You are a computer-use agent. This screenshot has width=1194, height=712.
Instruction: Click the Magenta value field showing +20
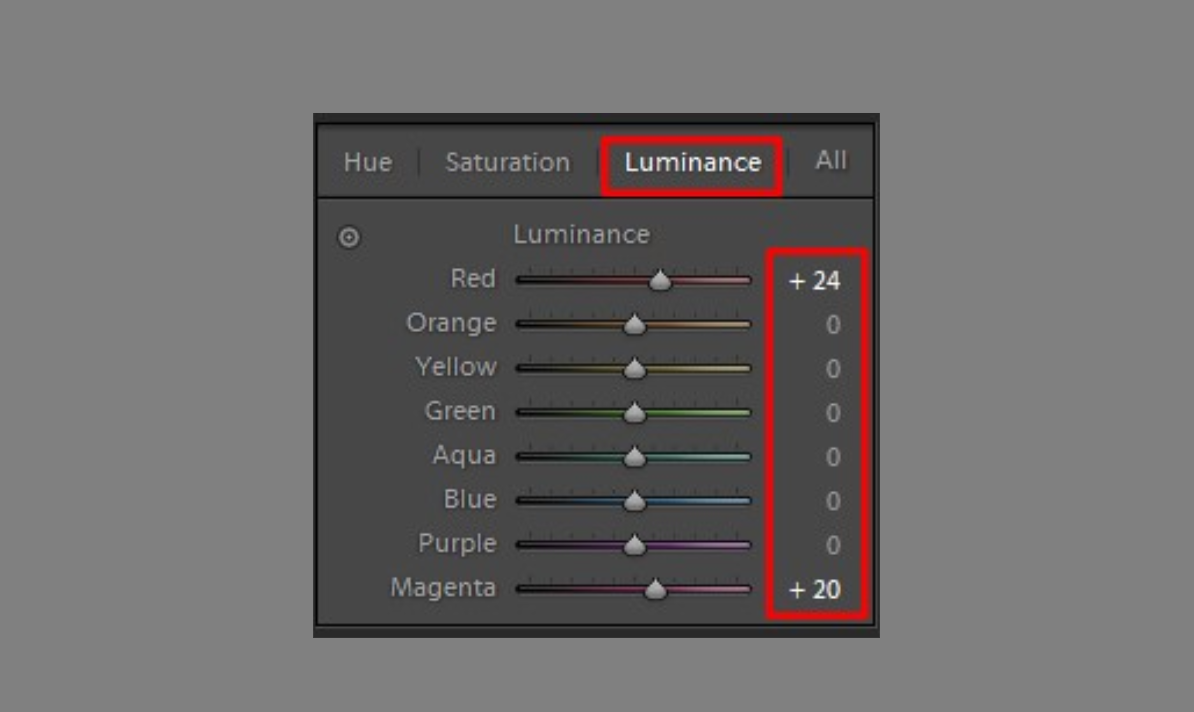pos(815,590)
